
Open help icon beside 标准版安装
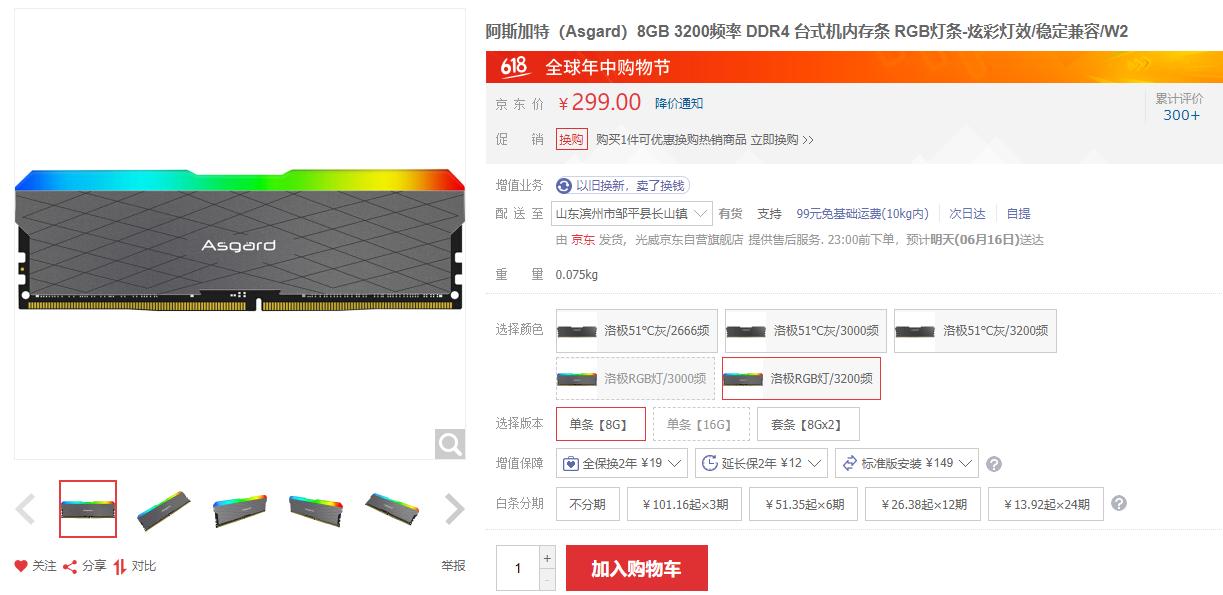994,464
